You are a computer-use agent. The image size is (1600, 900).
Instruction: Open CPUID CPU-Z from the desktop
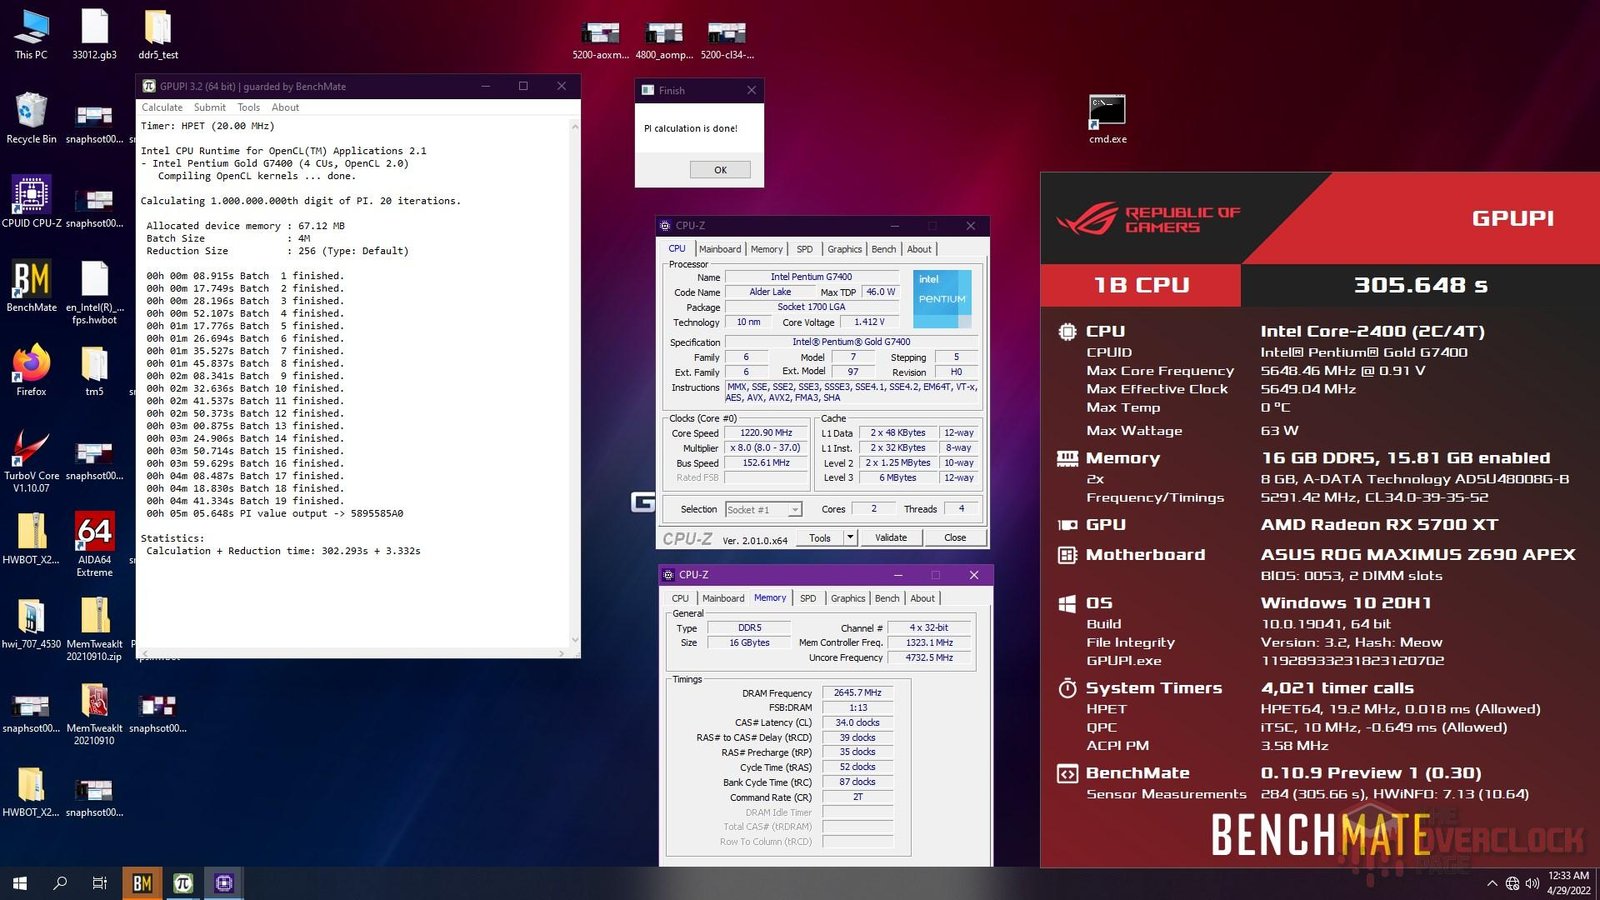pos(30,195)
